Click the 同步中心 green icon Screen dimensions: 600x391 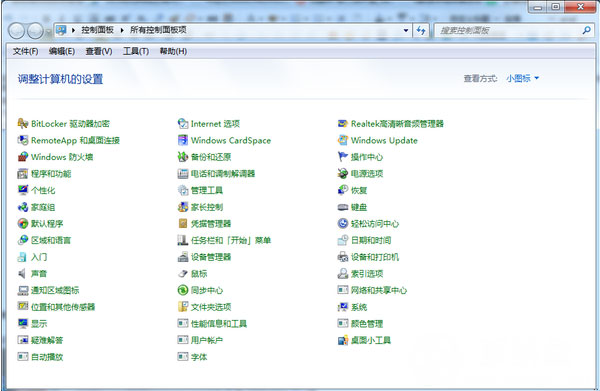pos(183,290)
